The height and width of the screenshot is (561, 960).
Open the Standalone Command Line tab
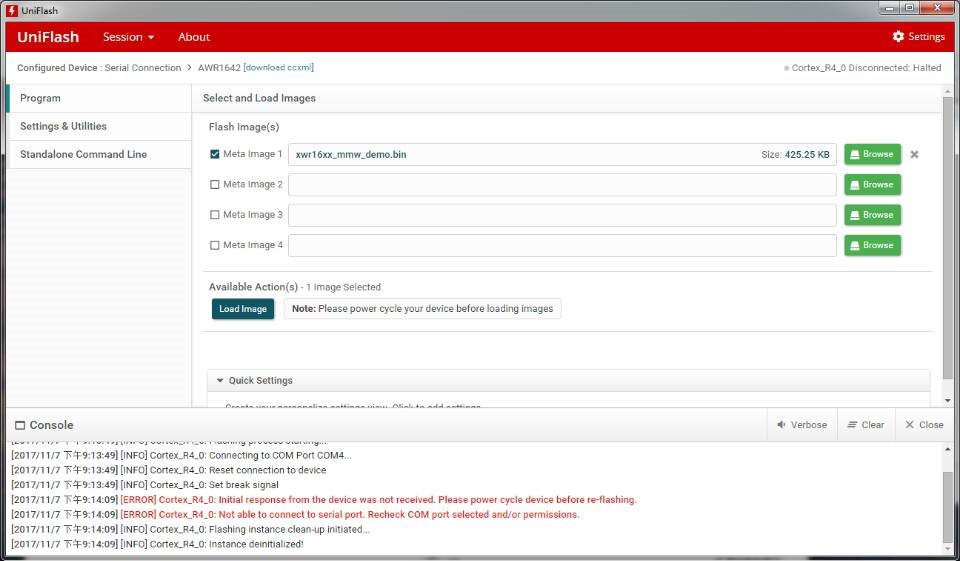99,154
